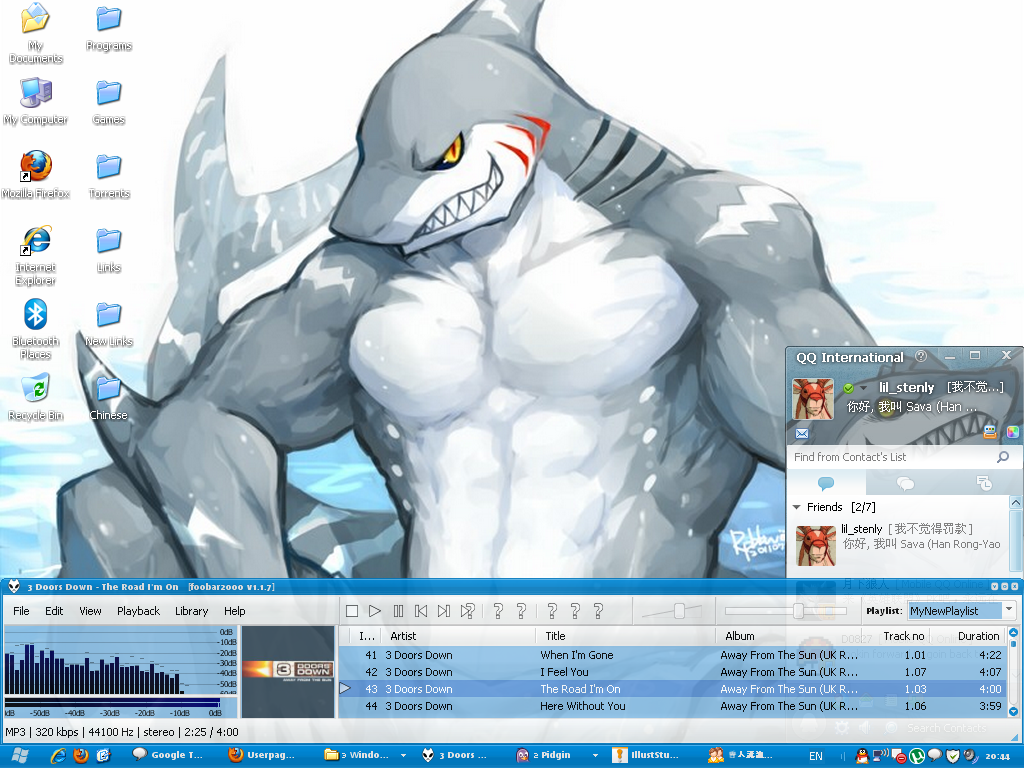Viewport: 1024px width, 768px height.
Task: Open the Recycle Bin on desktop
Action: click(36, 395)
